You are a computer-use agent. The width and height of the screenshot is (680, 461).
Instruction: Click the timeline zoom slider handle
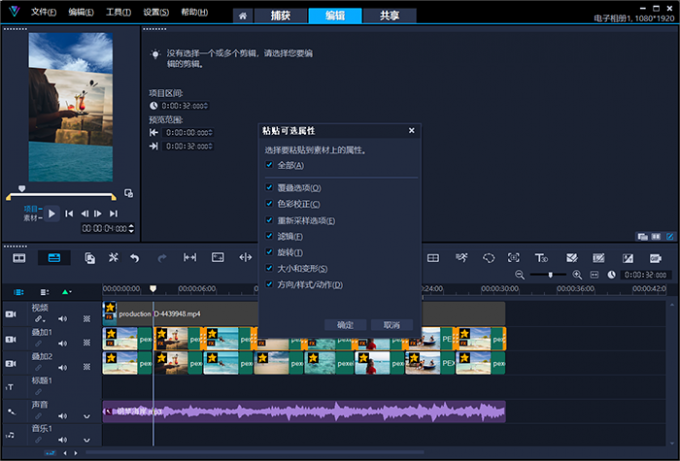pyautogui.click(x=550, y=275)
